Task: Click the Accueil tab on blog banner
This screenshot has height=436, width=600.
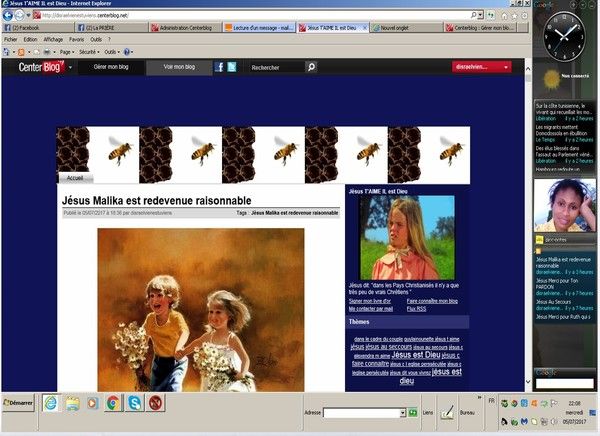Action: coord(75,178)
